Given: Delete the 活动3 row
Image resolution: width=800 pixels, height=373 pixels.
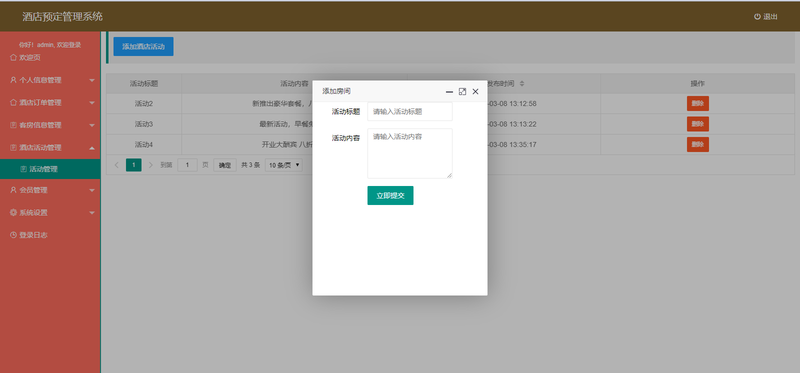Looking at the screenshot, I should pos(697,124).
